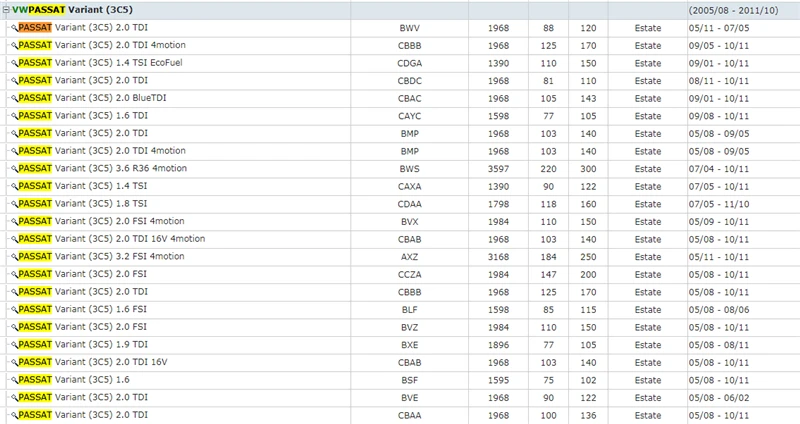Open the PASSAT Variant (3C5) 3.2 FSI 4motion entry
800x424 pixels.
102,256
